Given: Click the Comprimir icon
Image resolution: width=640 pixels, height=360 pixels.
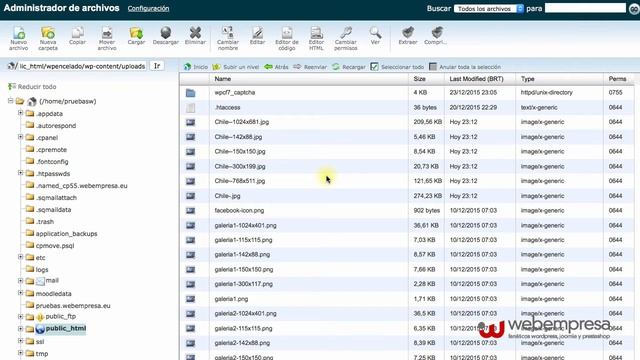Looking at the screenshot, I should [x=436, y=36].
